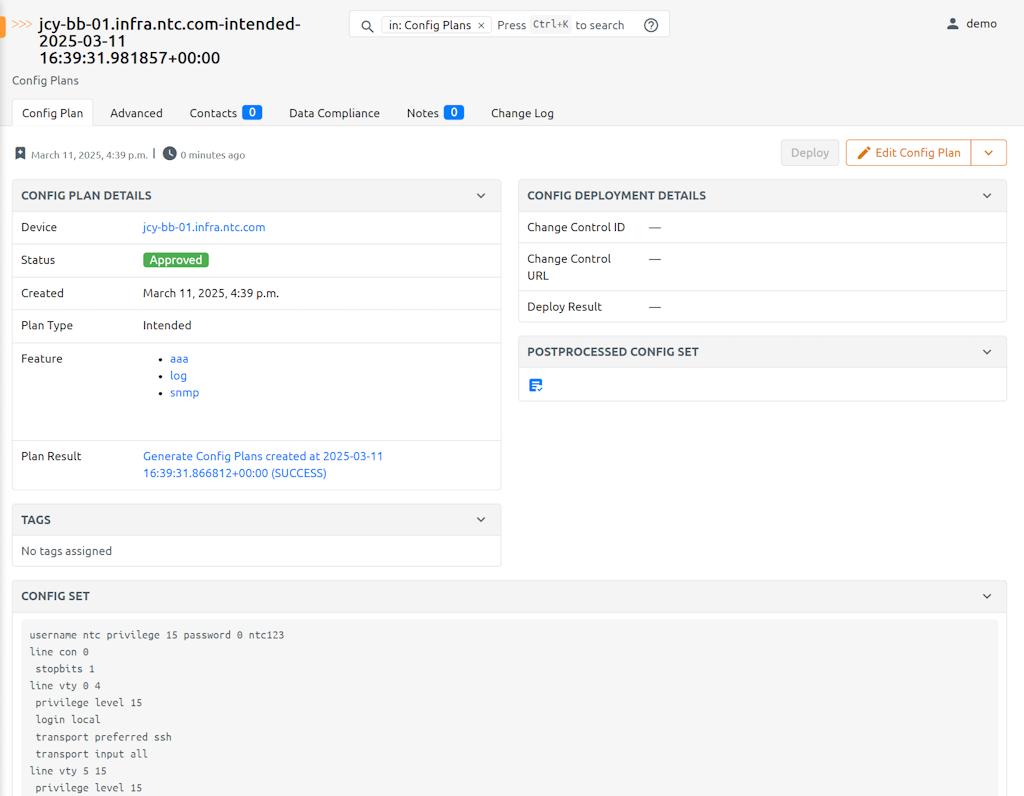Open the postprocessed config set document icon
The width and height of the screenshot is (1024, 796).
tap(535, 384)
